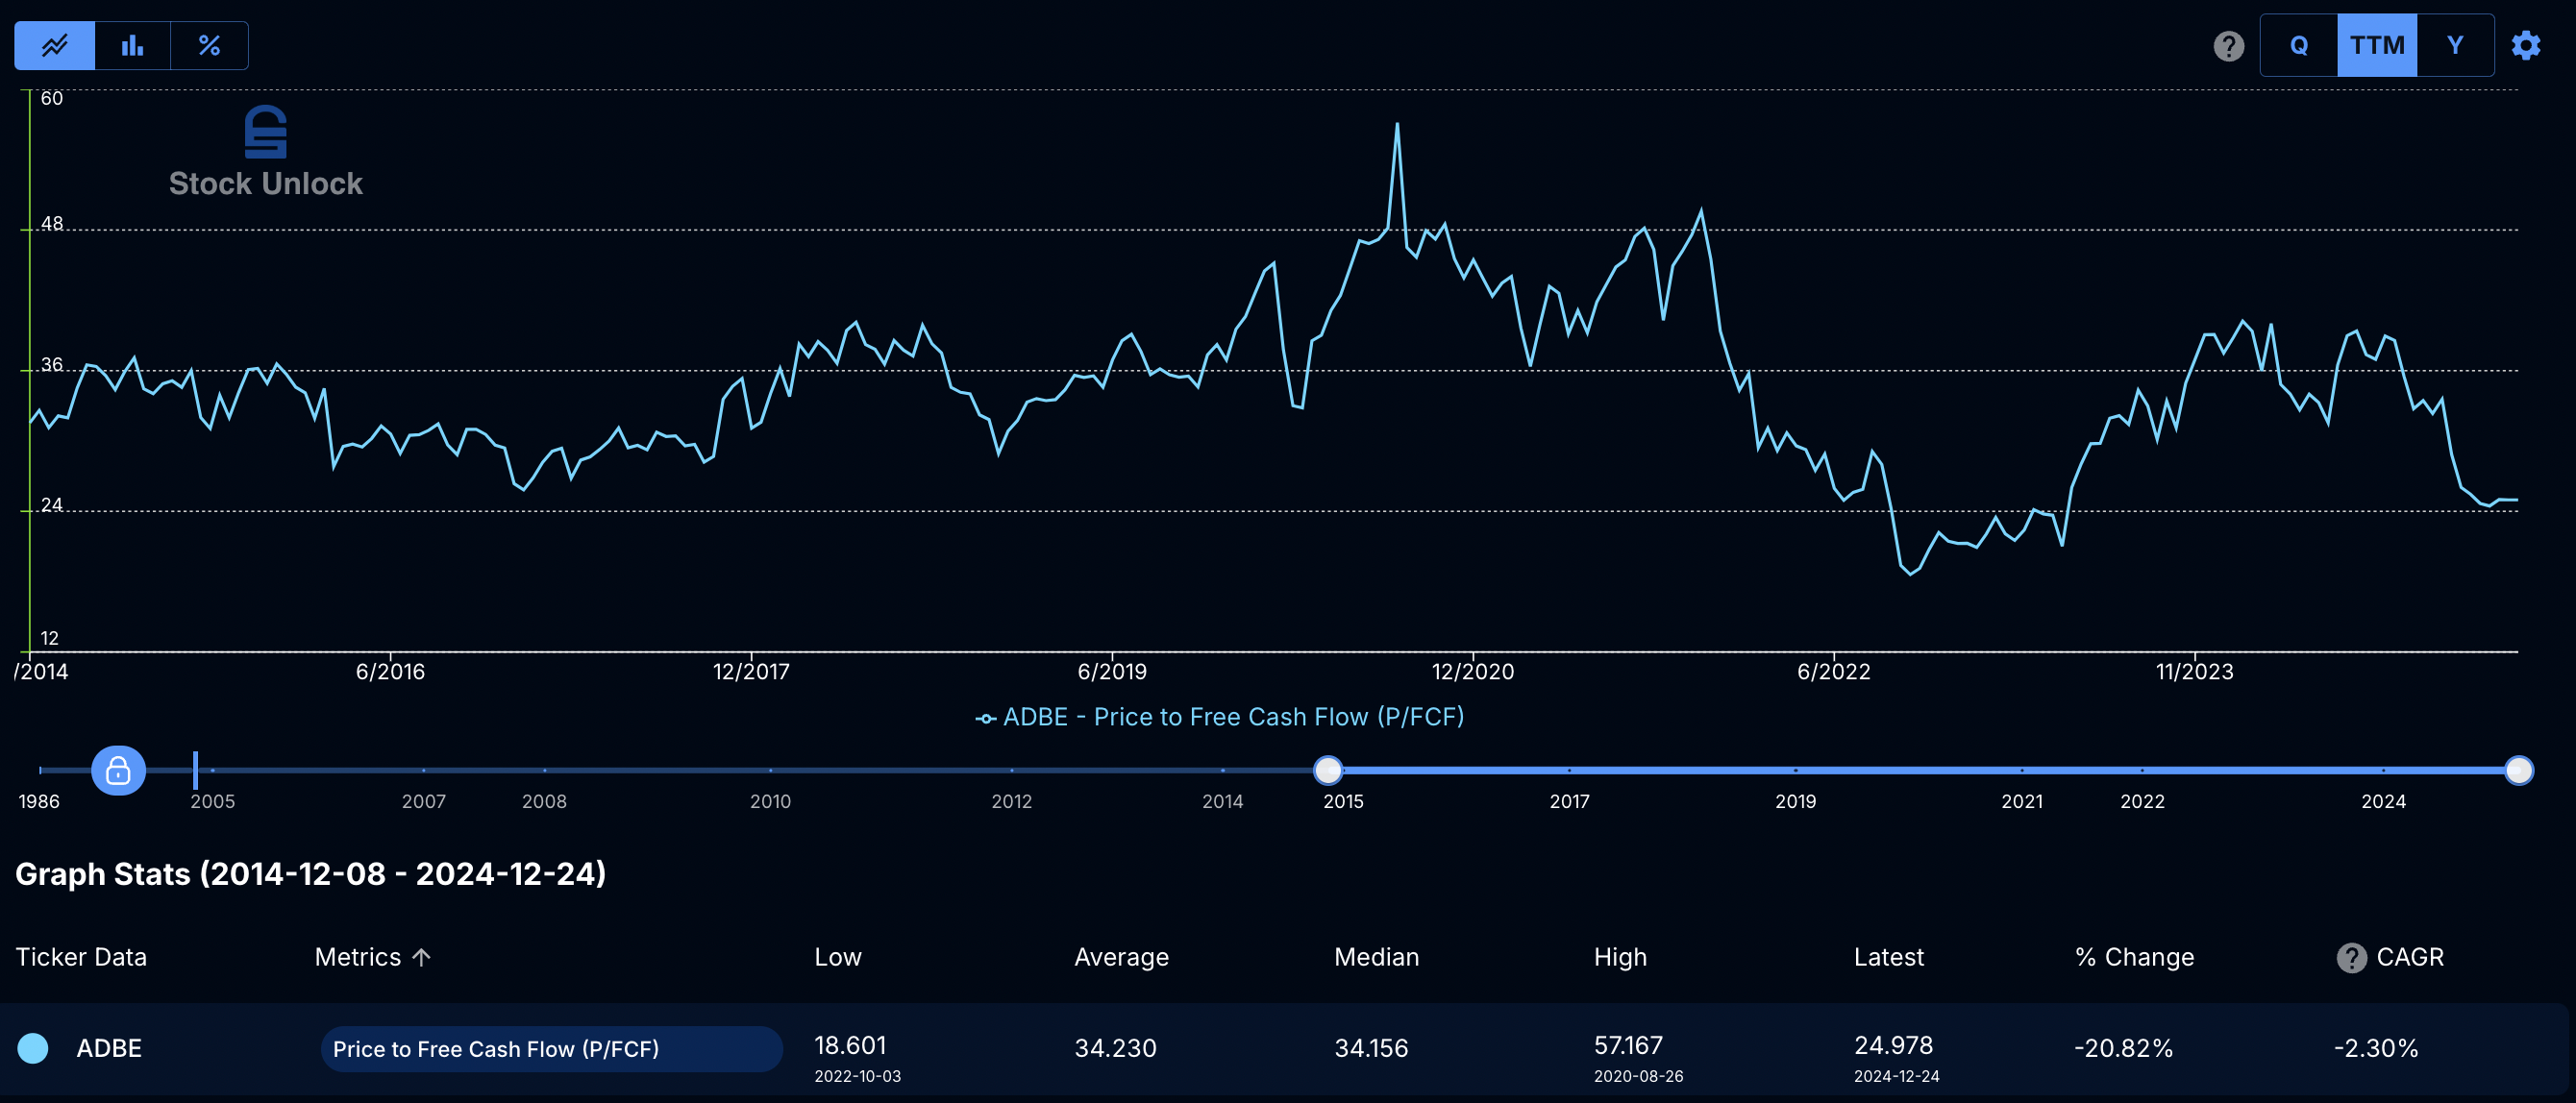
Task: Open CAGR help icon
Action: coord(2351,957)
